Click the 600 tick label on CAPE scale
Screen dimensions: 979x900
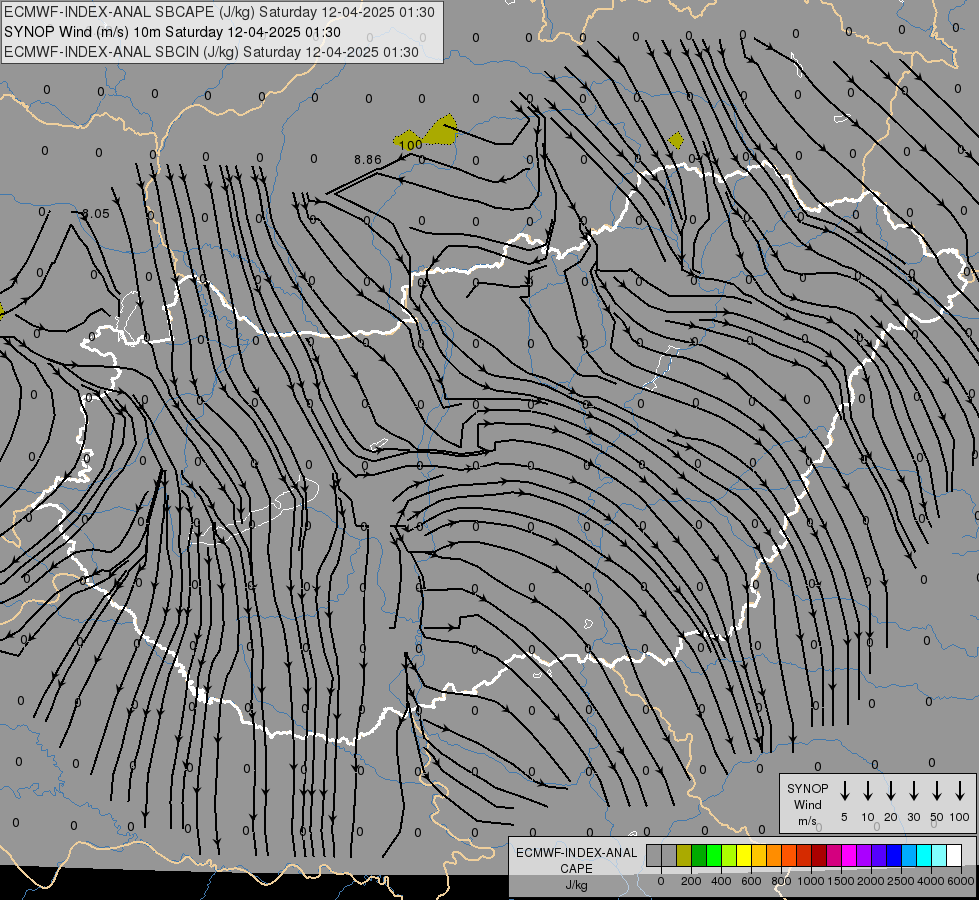click(751, 881)
